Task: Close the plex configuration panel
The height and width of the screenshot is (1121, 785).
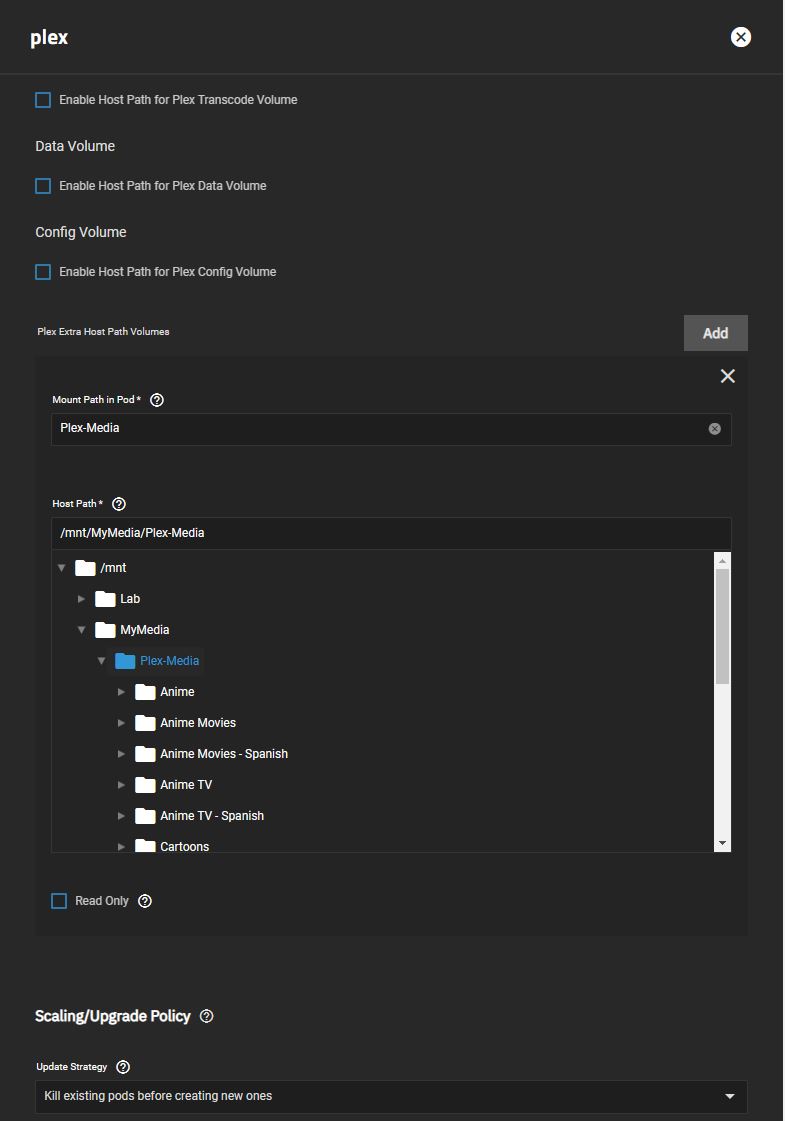Action: 740,37
